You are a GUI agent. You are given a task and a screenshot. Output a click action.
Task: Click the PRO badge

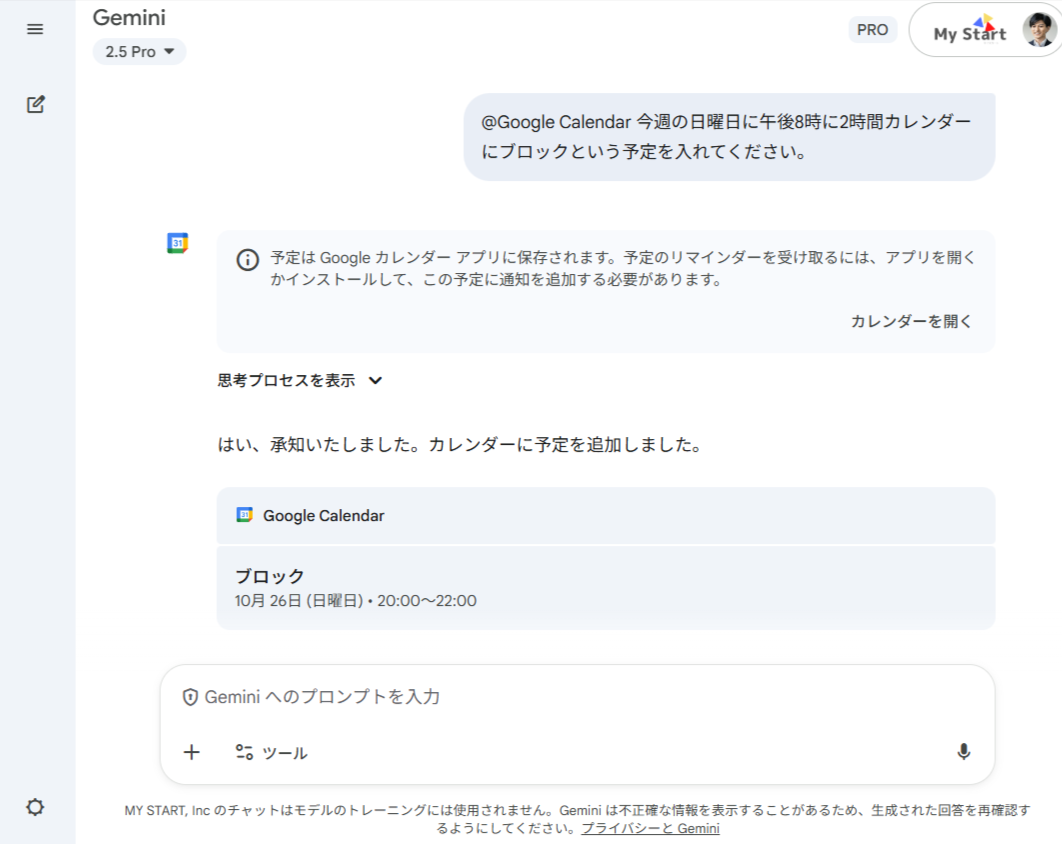point(872,30)
